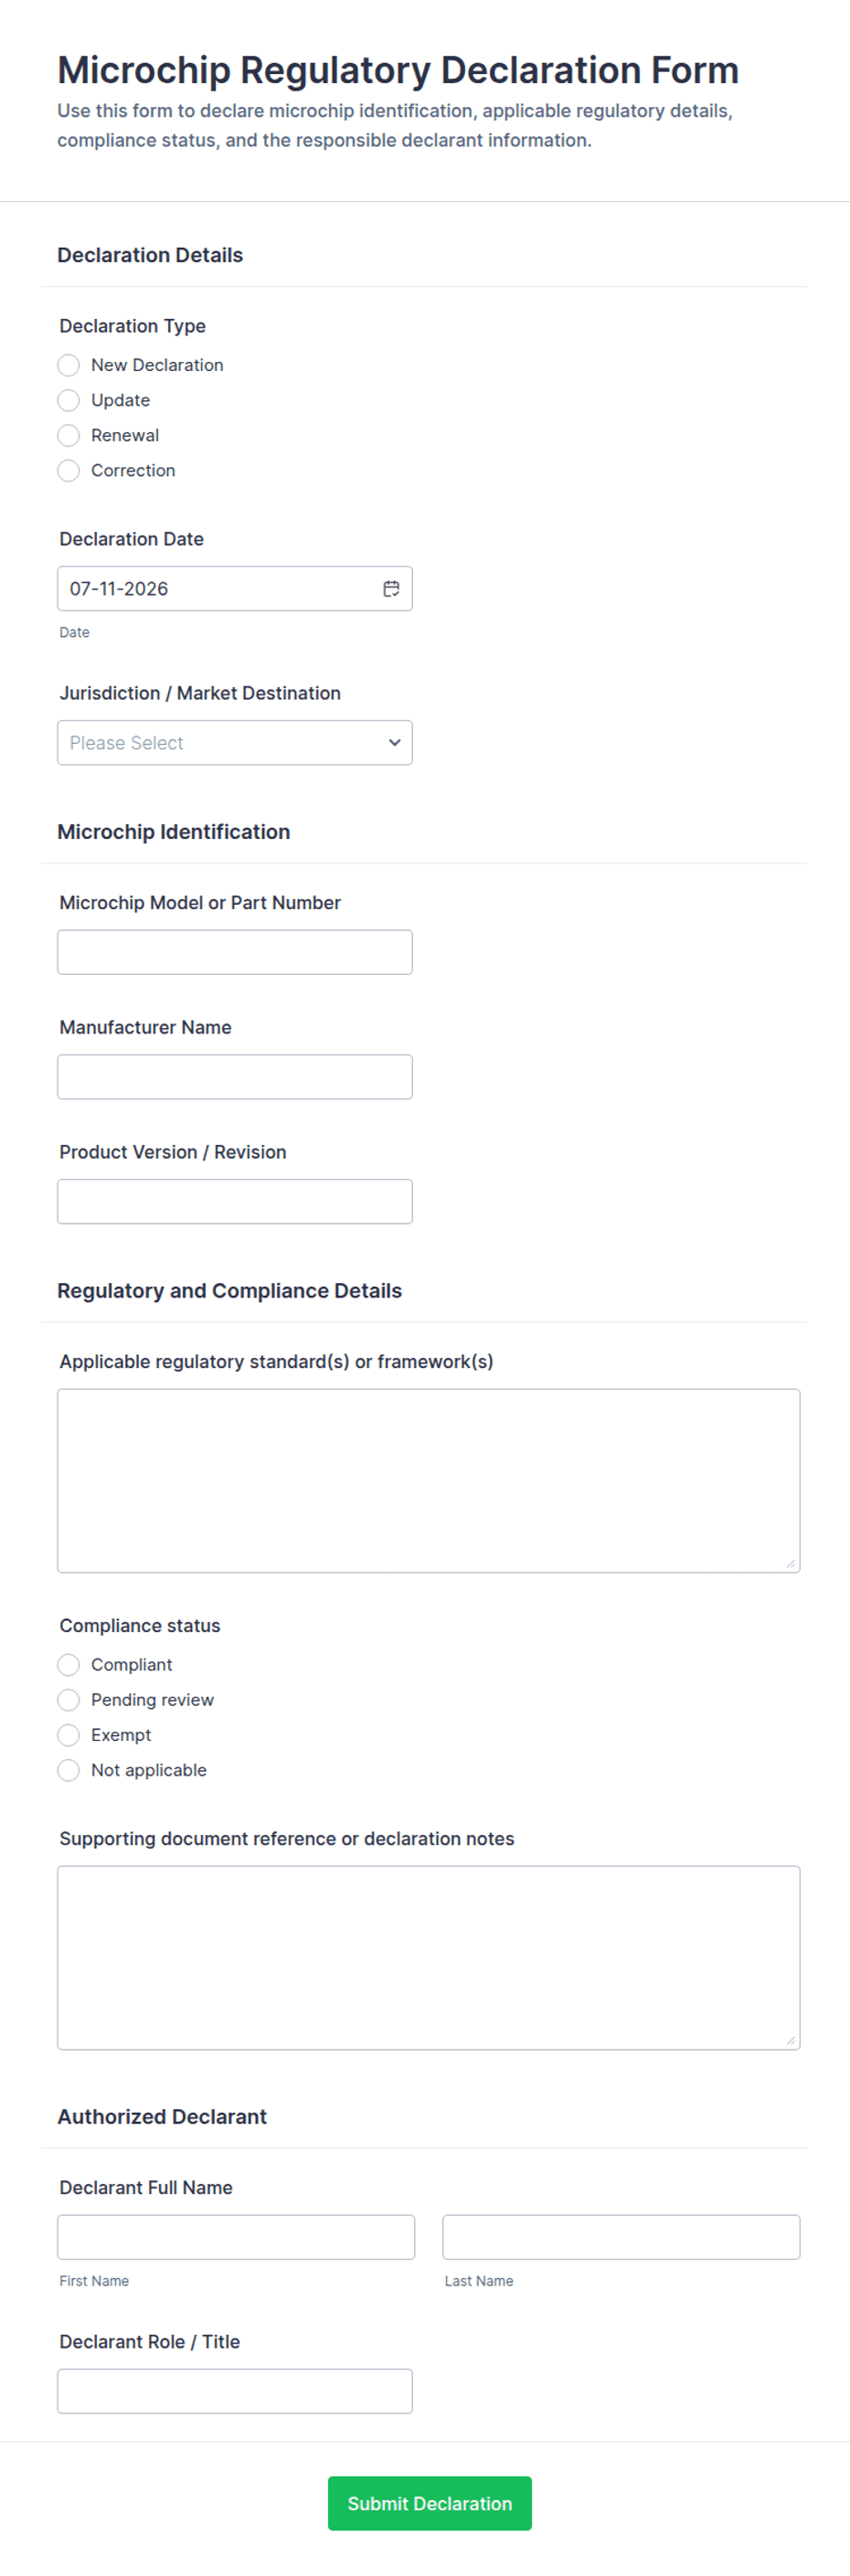Submit the declaration with the green button
The image size is (850, 2576).
(430, 2503)
